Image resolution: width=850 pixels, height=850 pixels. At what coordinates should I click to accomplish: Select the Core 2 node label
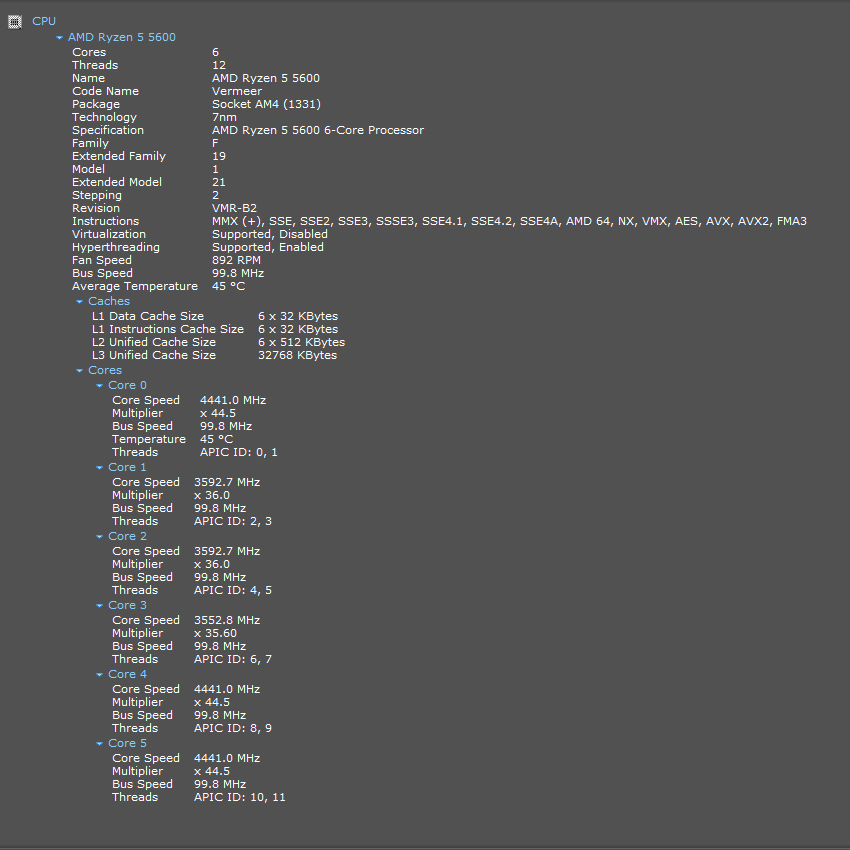point(127,536)
